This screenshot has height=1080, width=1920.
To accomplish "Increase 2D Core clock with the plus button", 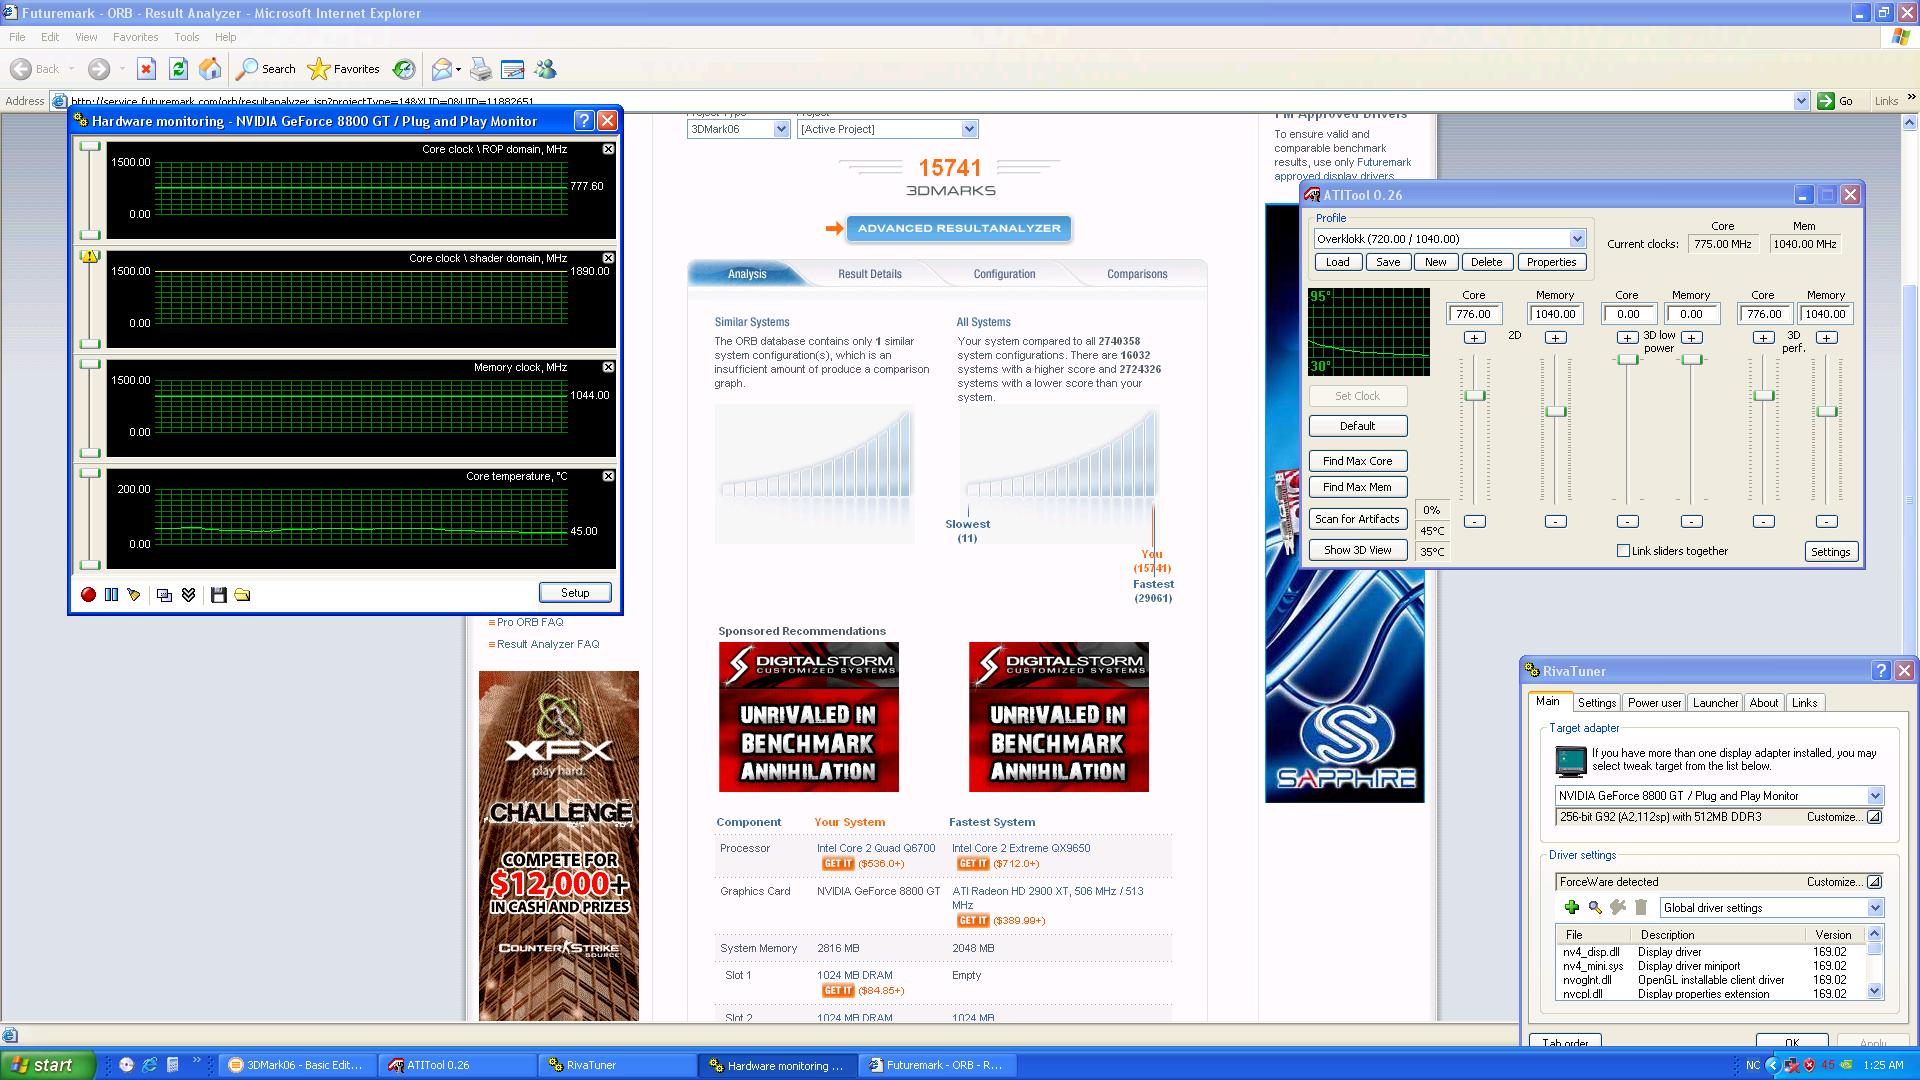I will tap(1474, 338).
